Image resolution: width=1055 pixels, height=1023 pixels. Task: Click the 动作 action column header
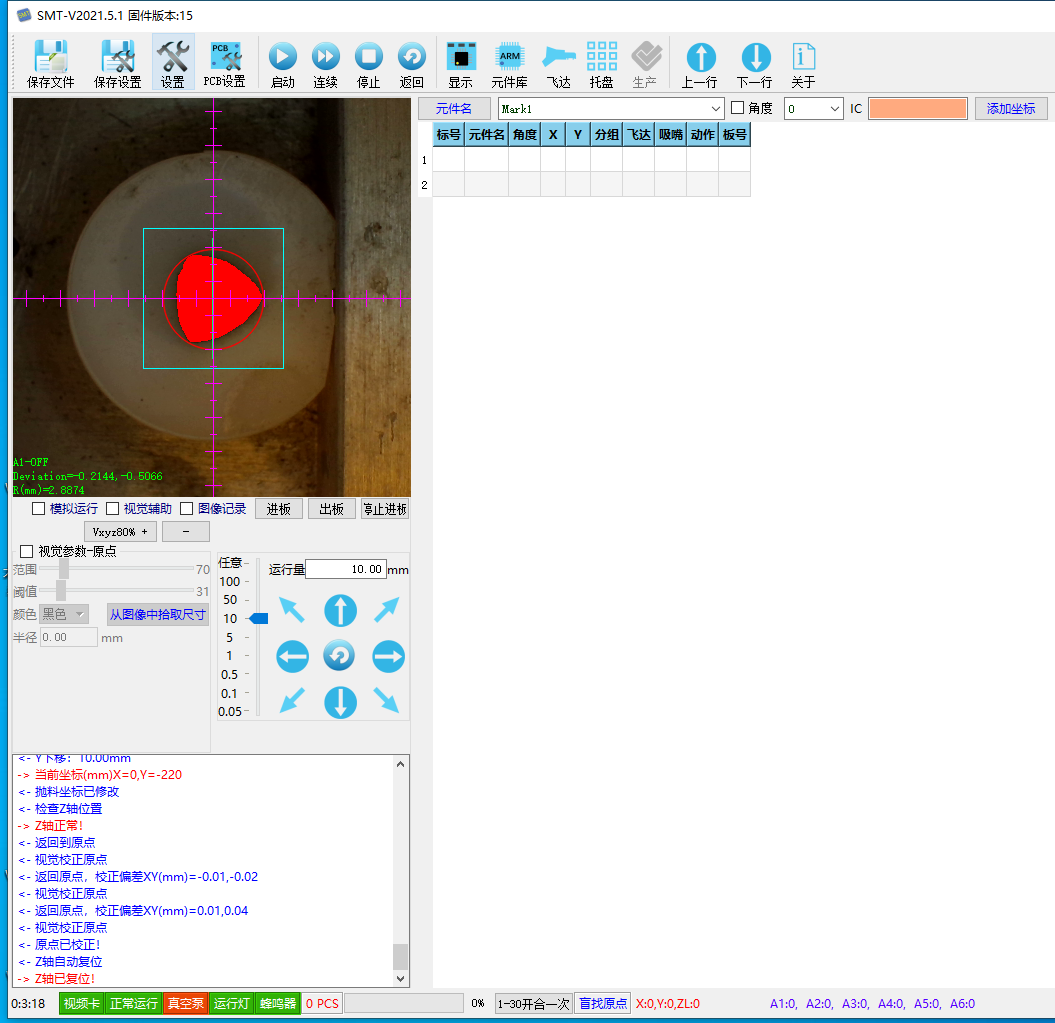(x=702, y=135)
